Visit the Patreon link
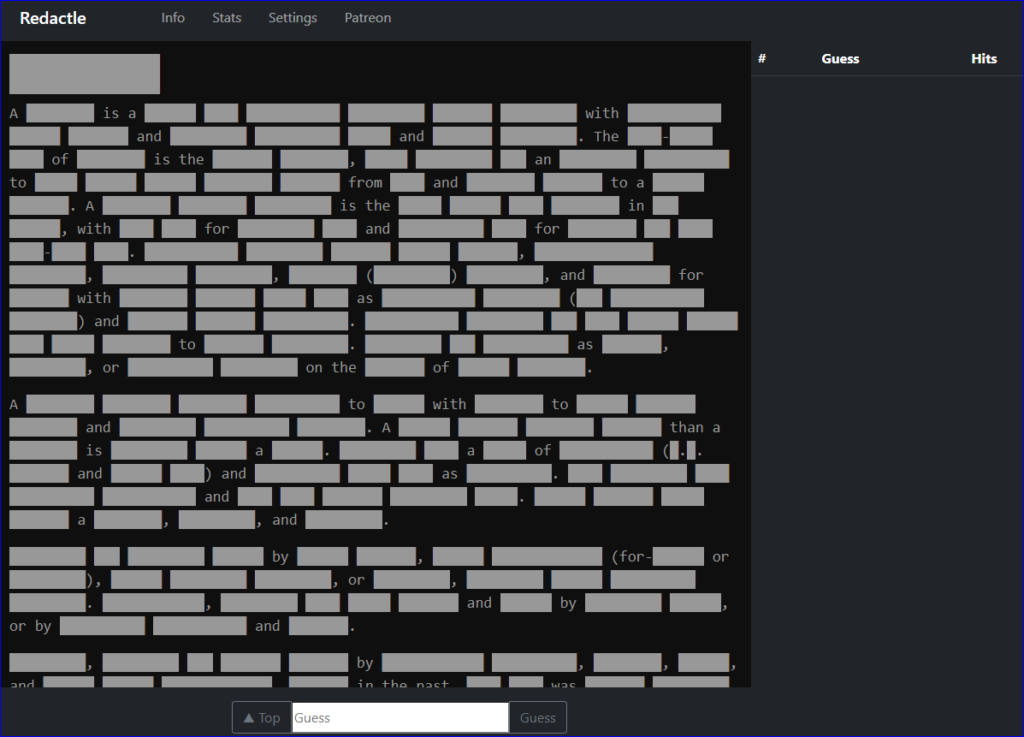The width and height of the screenshot is (1024, 737). 368,18
